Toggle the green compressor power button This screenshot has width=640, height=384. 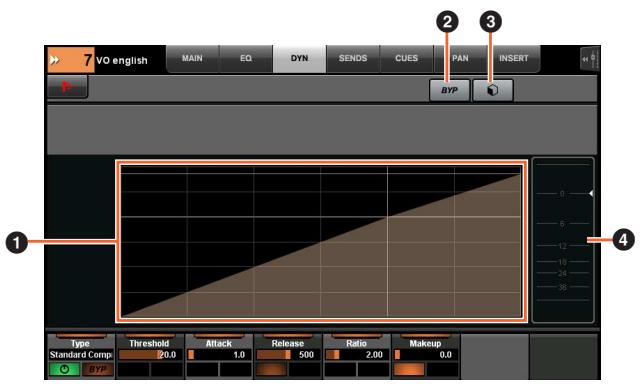pyautogui.click(x=64, y=369)
